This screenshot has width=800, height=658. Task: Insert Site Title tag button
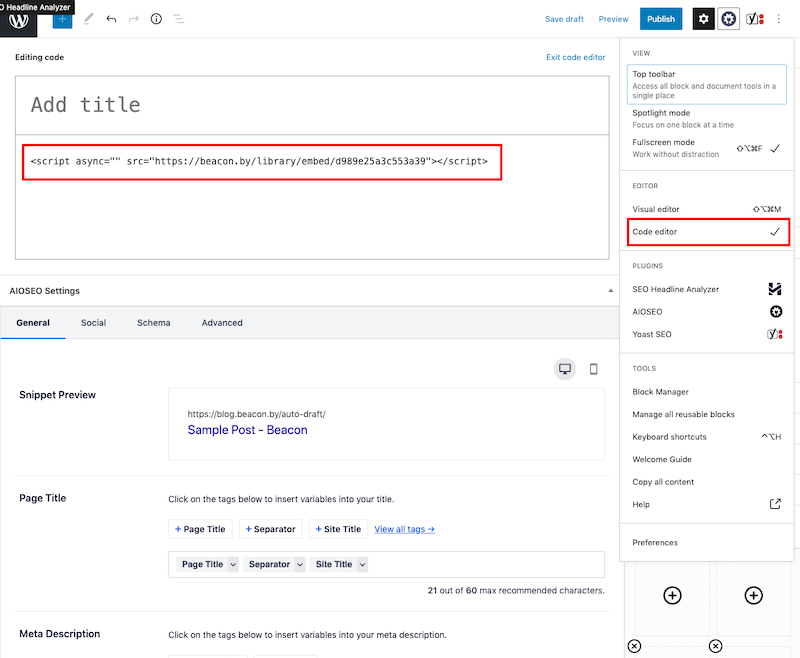tap(338, 529)
